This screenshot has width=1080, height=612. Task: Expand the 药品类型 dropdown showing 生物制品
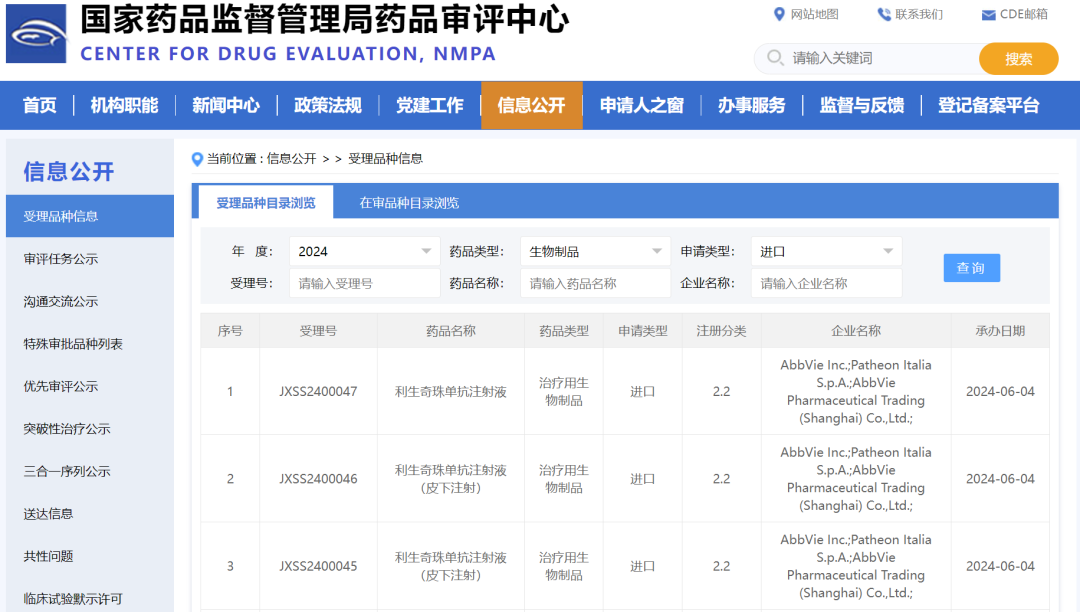(594, 251)
